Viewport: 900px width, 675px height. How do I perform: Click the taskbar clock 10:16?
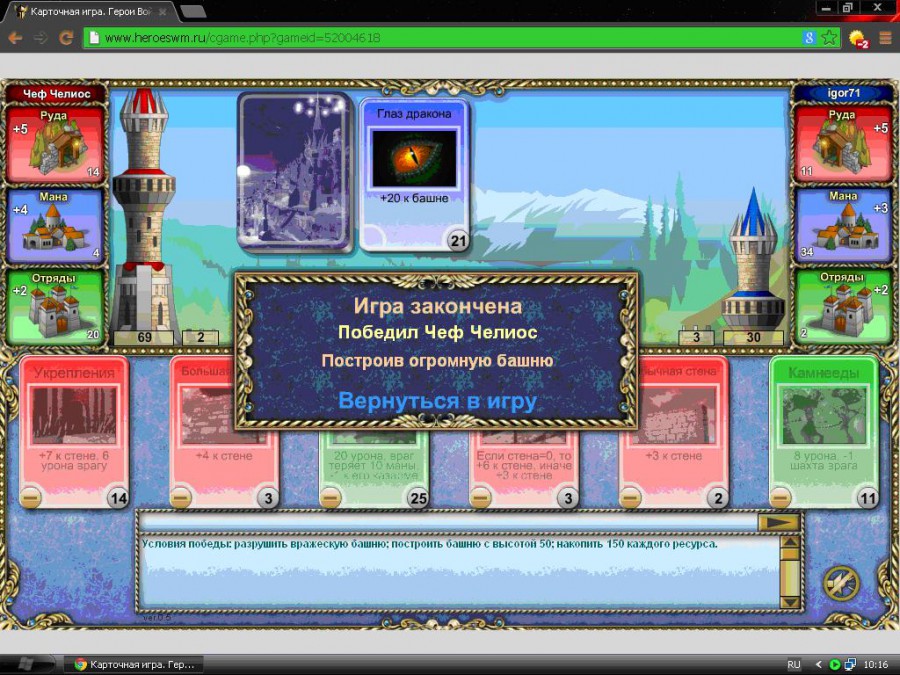tap(876, 665)
